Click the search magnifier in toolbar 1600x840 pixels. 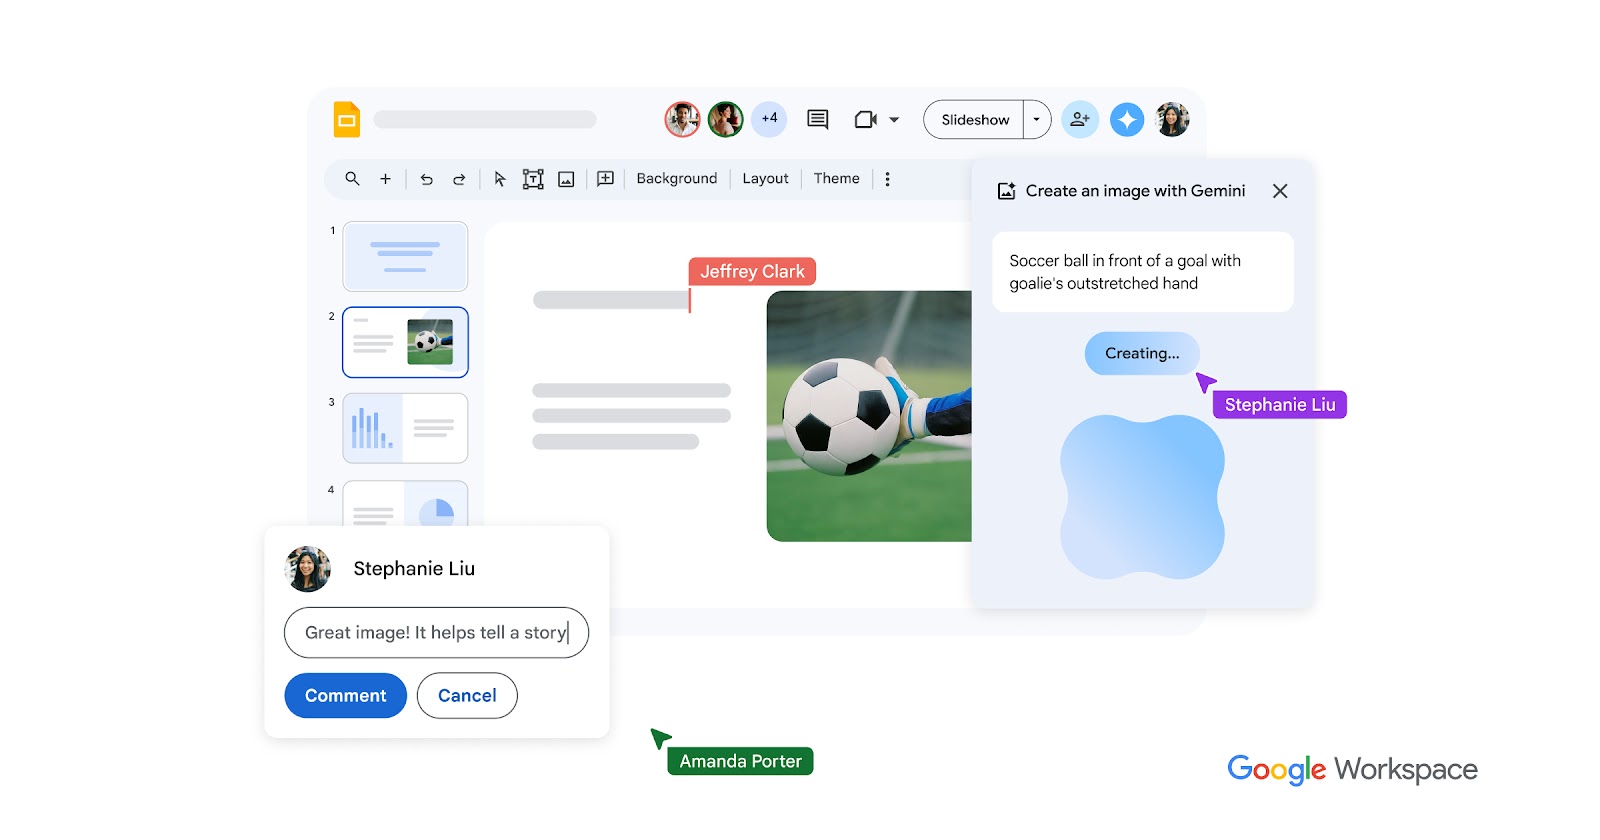[352, 179]
